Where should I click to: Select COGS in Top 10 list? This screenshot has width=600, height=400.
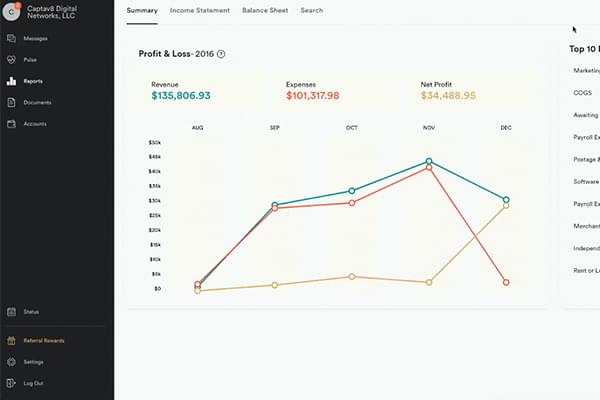[582, 93]
